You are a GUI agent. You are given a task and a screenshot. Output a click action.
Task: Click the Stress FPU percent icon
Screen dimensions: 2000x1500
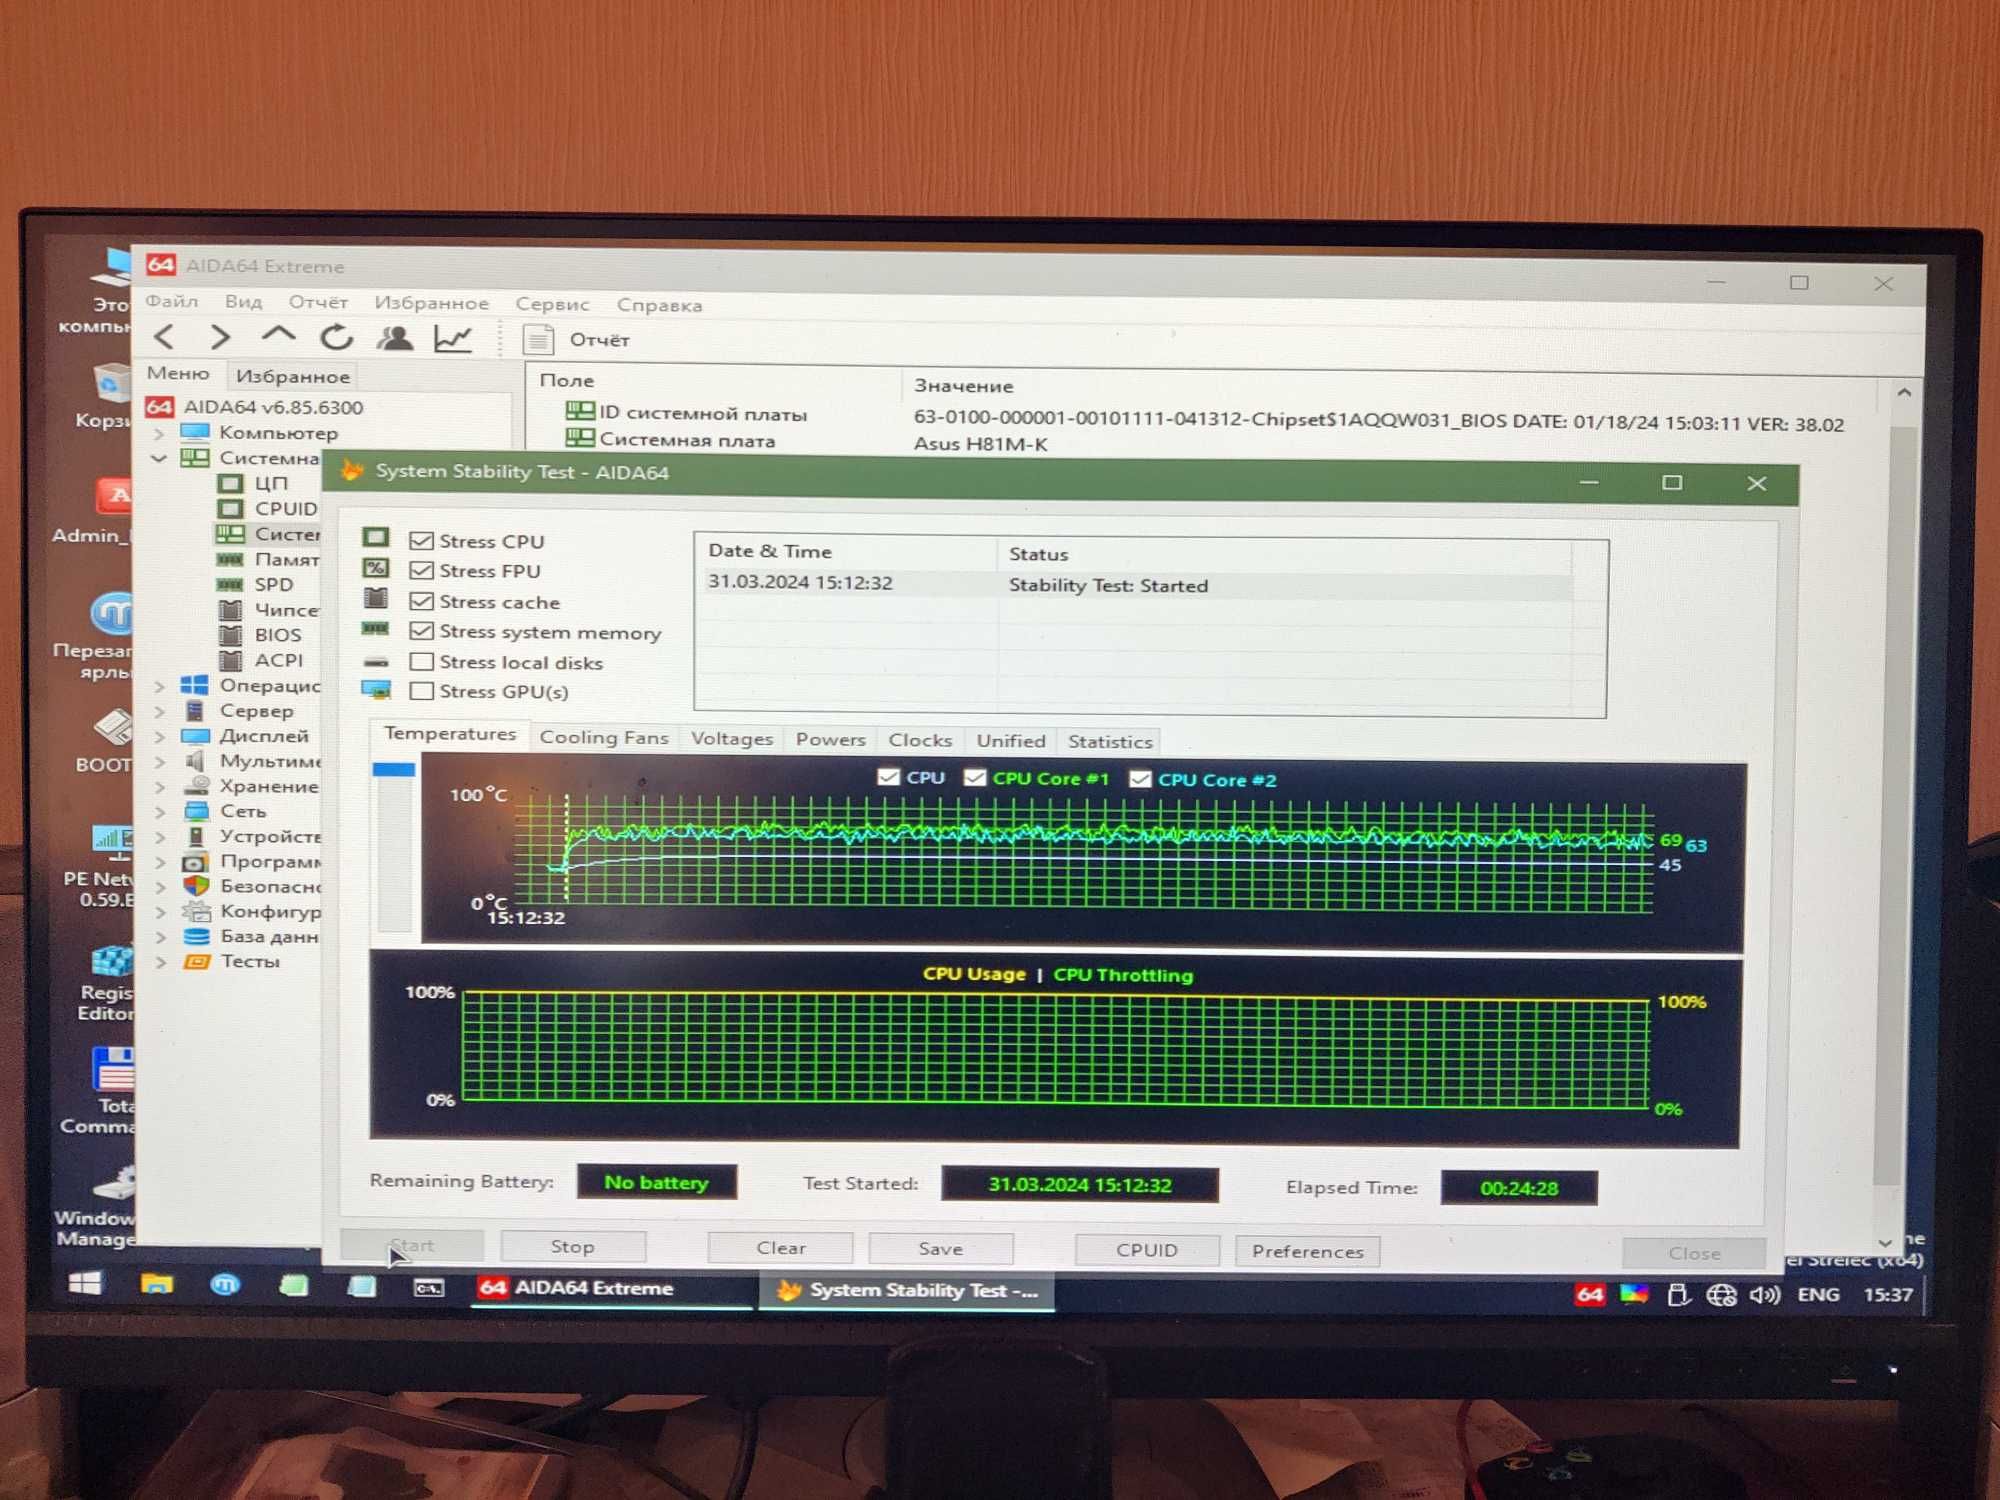376,568
